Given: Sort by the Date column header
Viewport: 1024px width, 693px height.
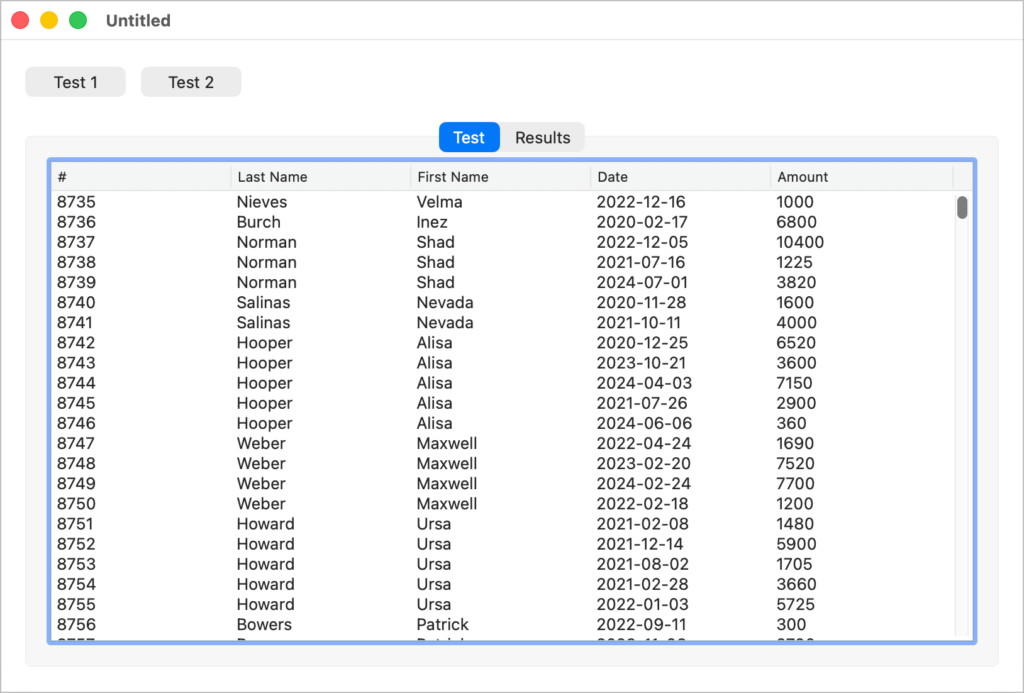Looking at the screenshot, I should 680,177.
